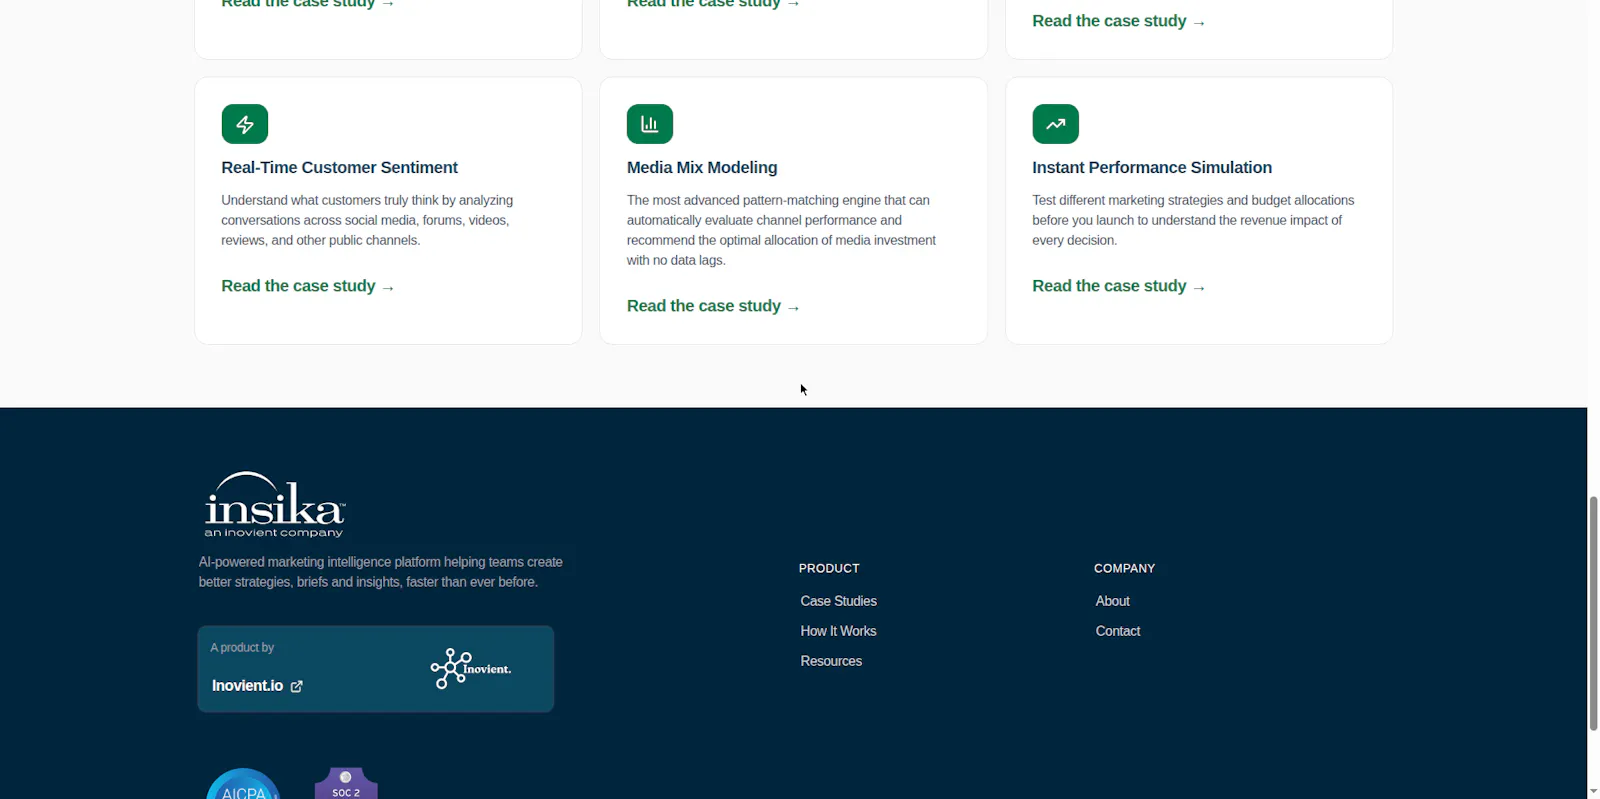Open Real-Time Customer Sentiment case study link

[x=308, y=286]
